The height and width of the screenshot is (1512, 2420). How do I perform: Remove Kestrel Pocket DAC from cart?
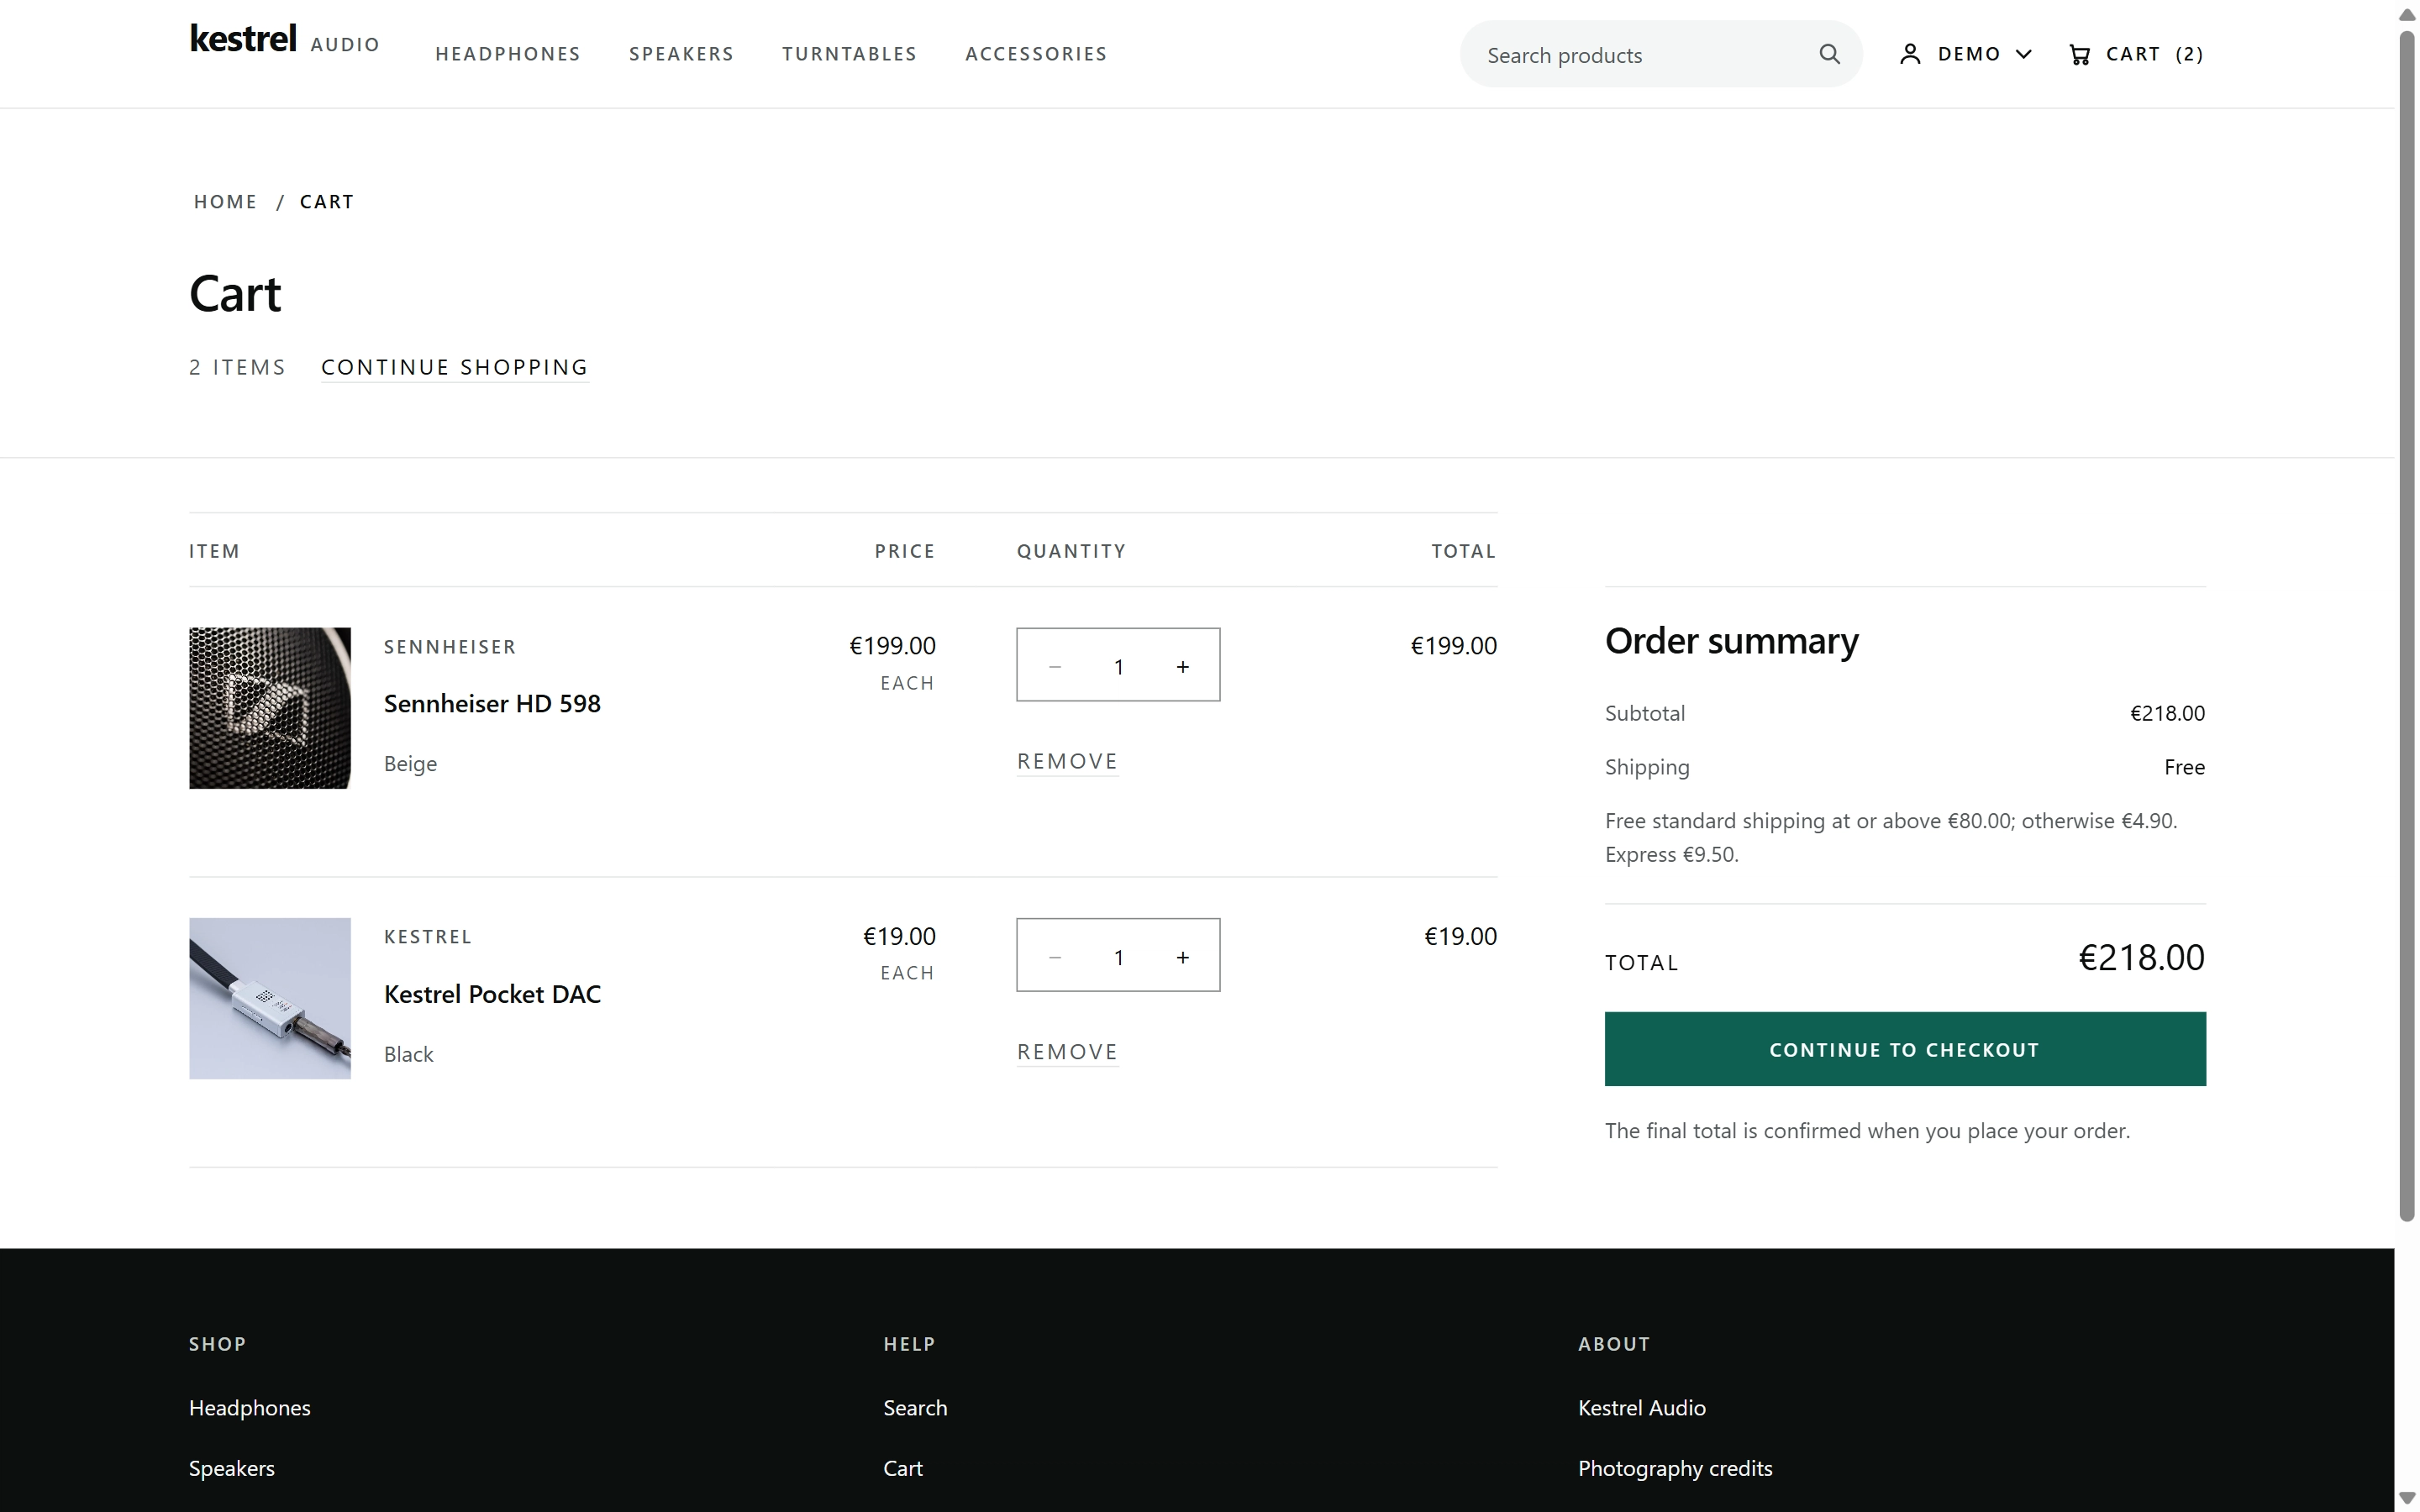pos(1067,1052)
